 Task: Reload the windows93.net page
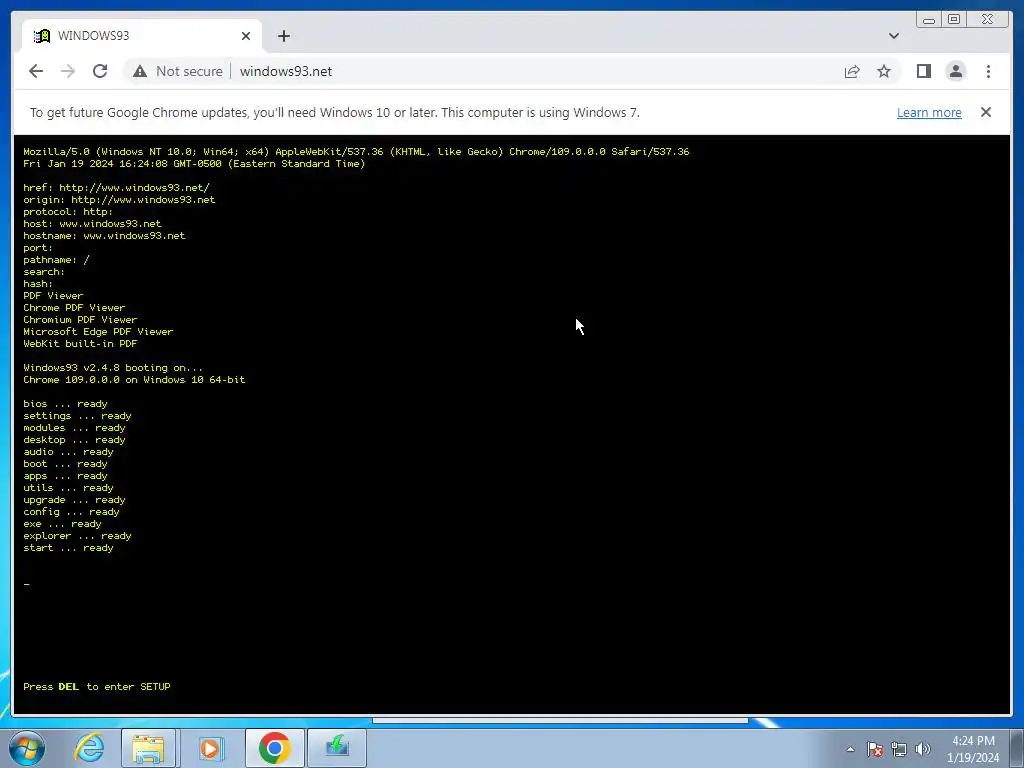(100, 71)
